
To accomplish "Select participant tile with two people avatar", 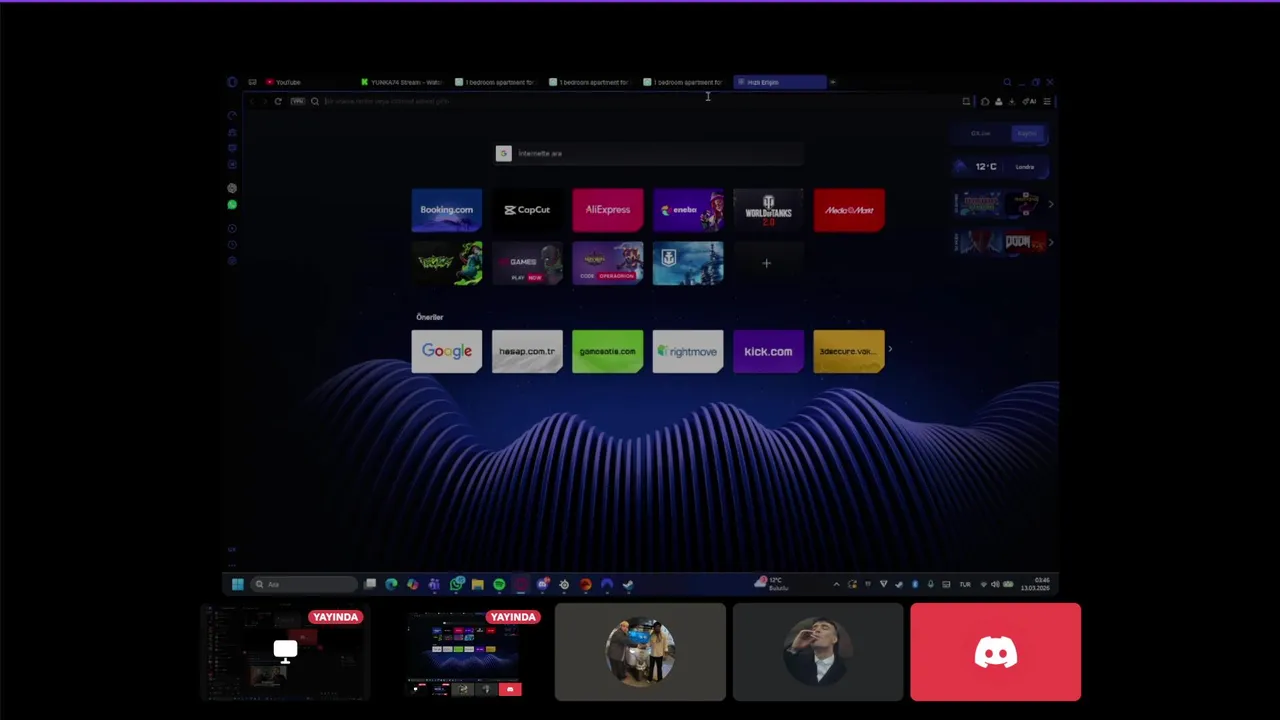I will tap(640, 652).
